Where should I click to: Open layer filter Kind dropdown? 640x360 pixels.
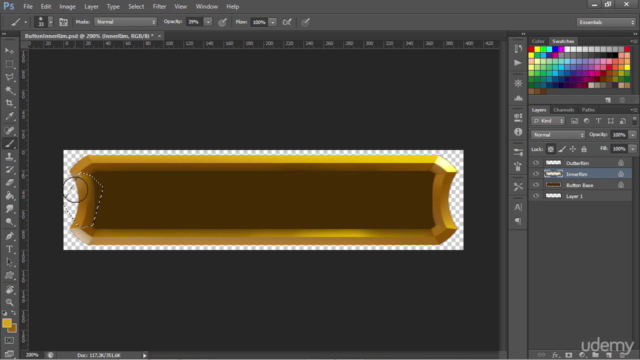click(548, 121)
